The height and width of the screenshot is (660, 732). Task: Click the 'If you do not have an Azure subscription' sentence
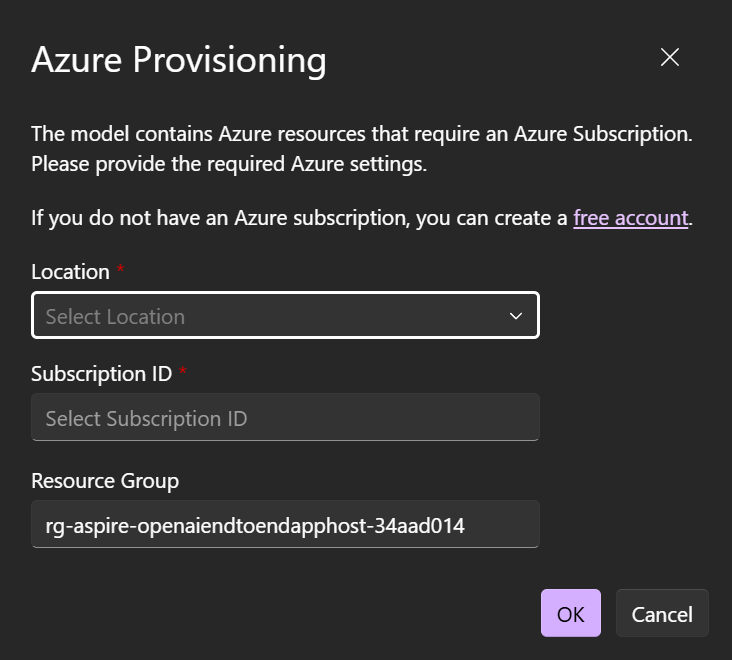point(362,218)
